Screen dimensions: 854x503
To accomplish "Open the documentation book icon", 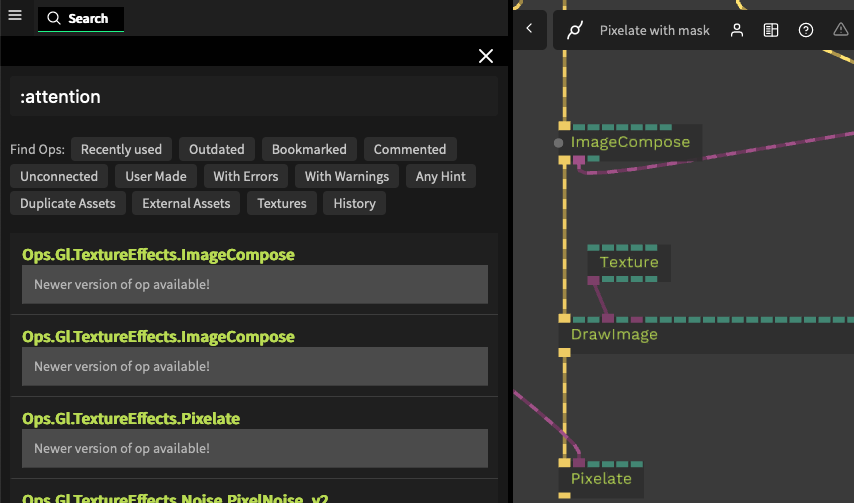I will click(771, 30).
